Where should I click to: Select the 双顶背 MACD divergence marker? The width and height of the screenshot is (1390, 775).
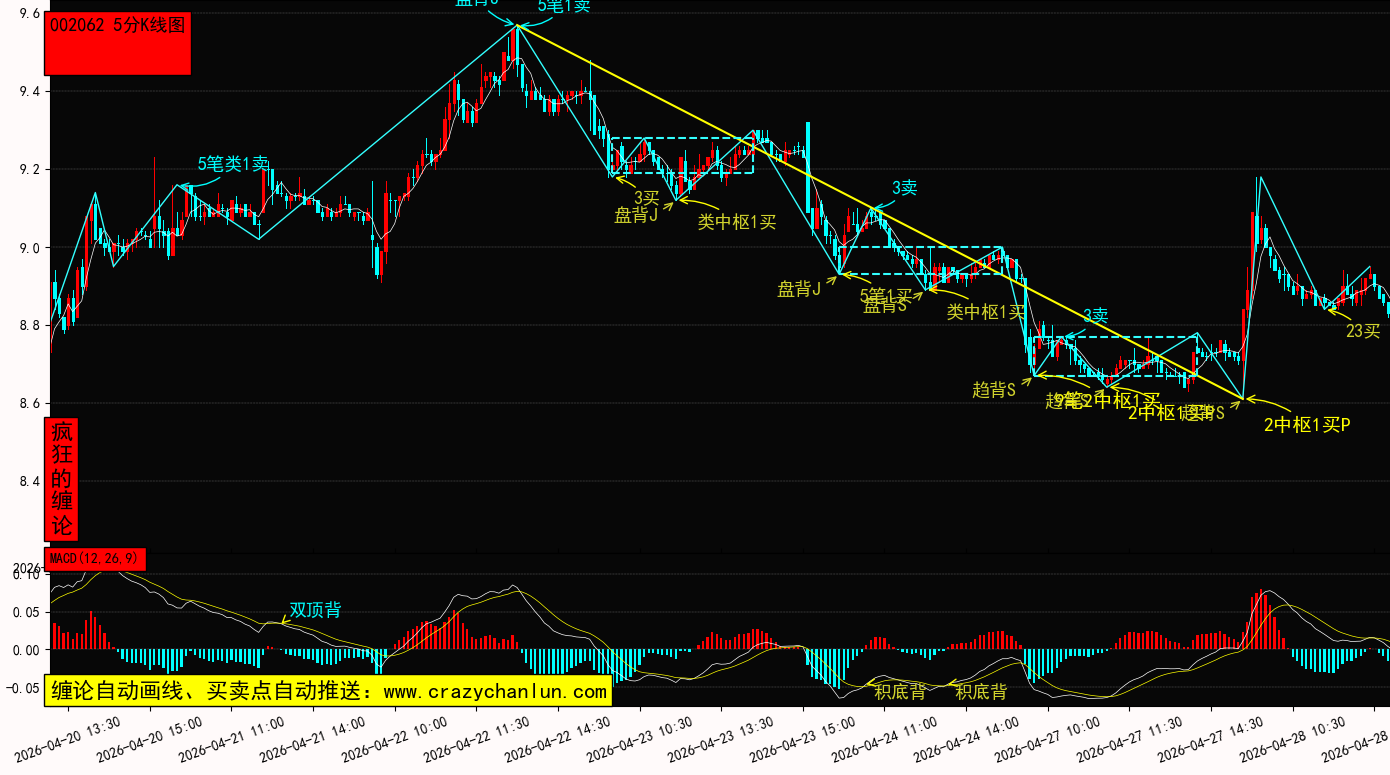pos(315,610)
